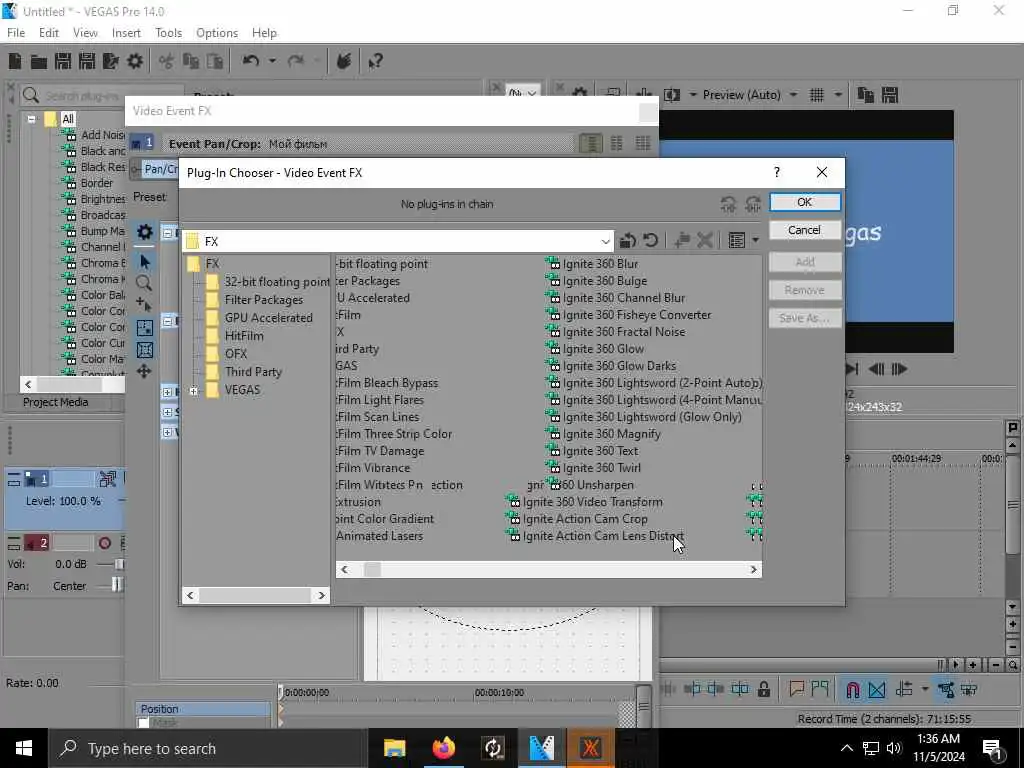
Task: Open split-screen view dropdown arrow in preview
Action: pos(693,95)
